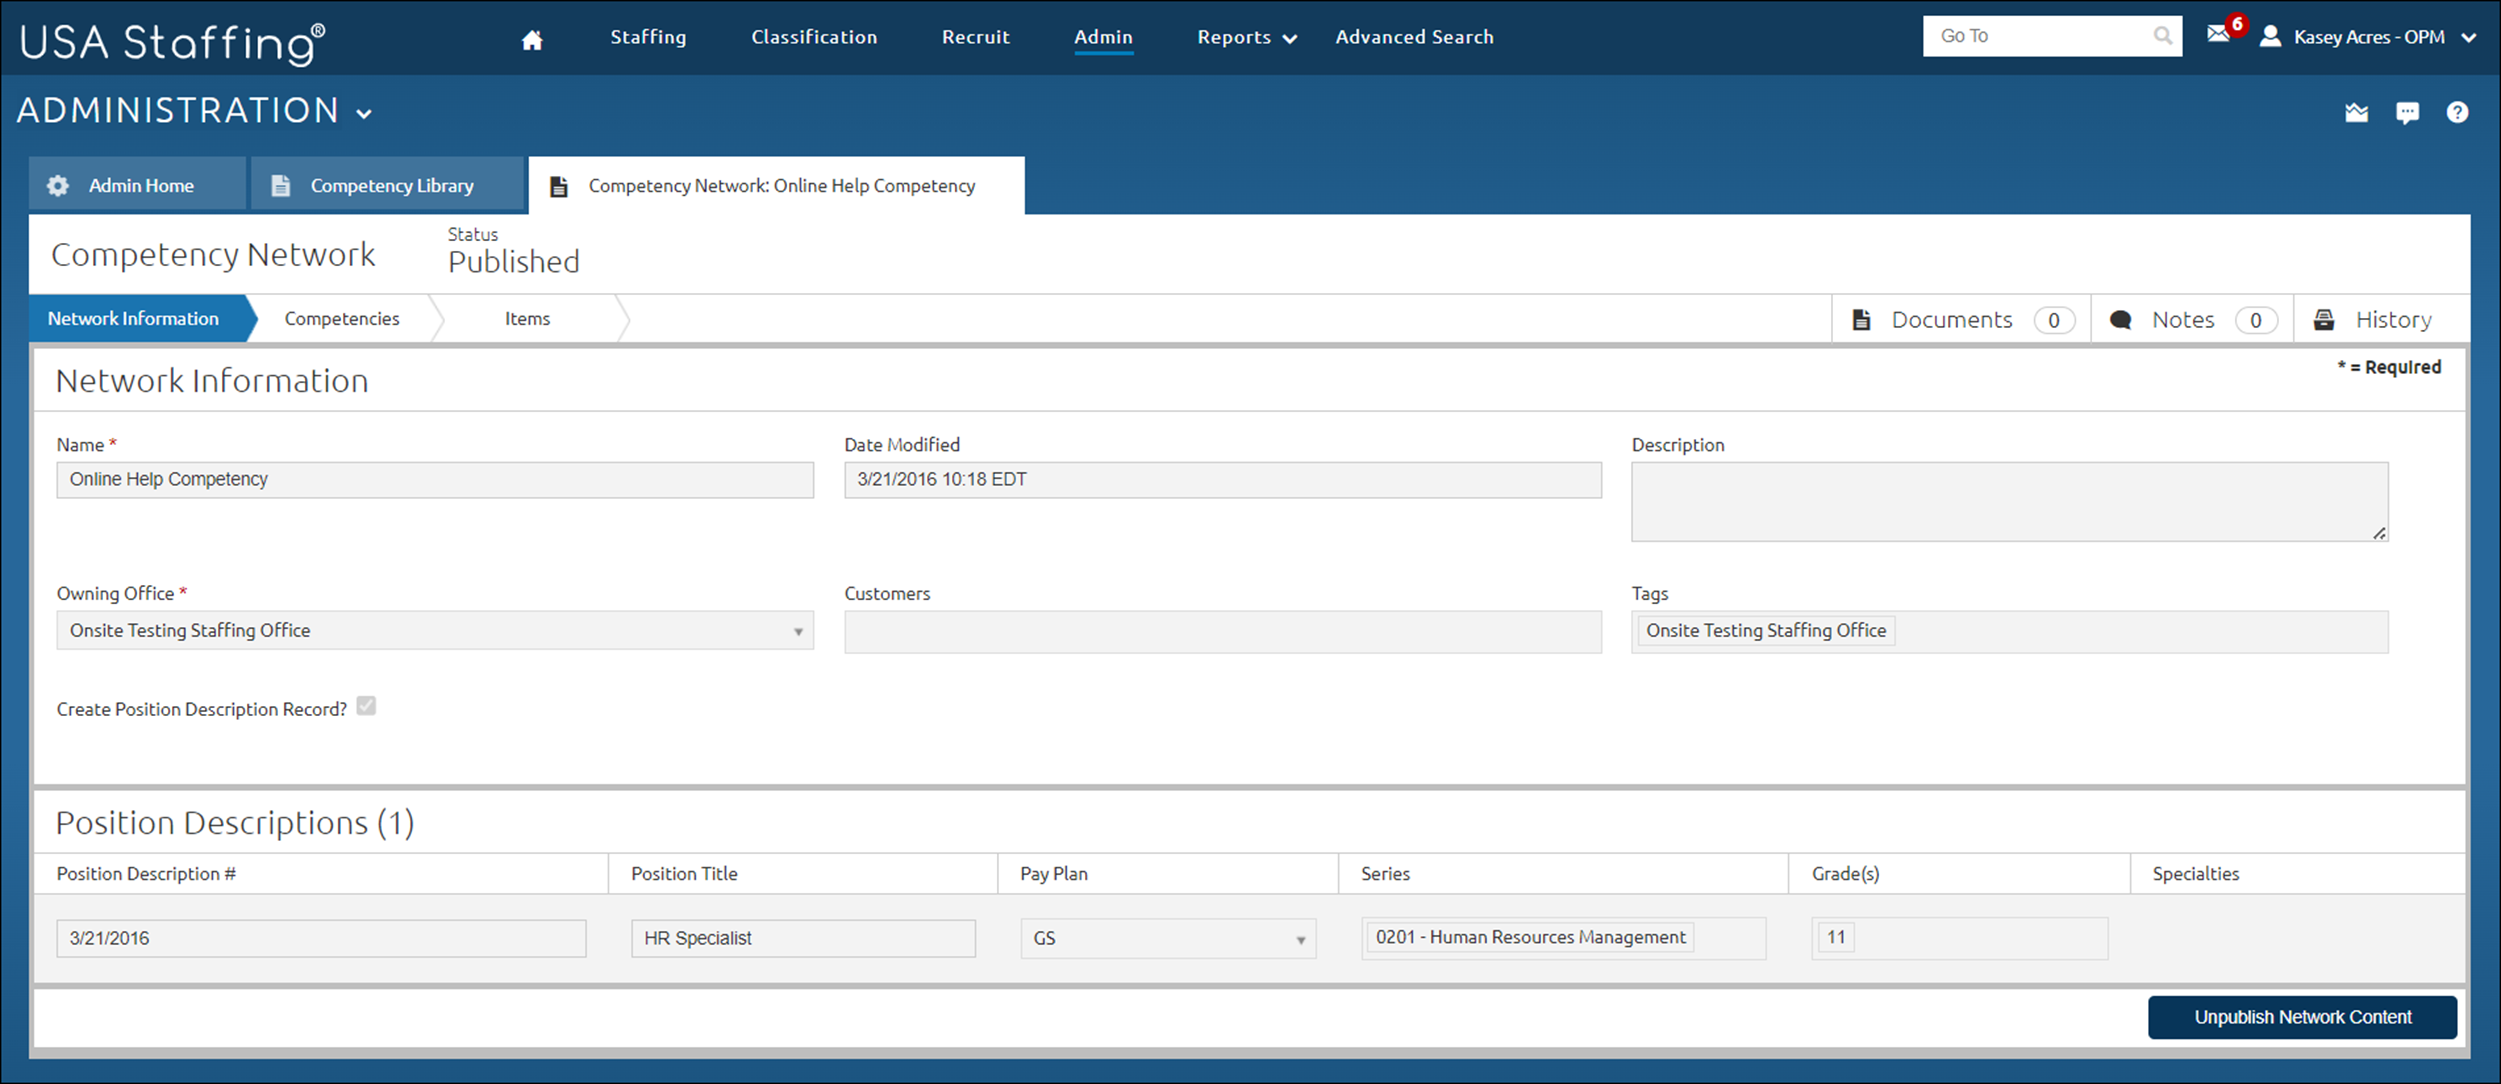The width and height of the screenshot is (2501, 1084).
Task: Open the Documents panel
Action: (1961, 320)
